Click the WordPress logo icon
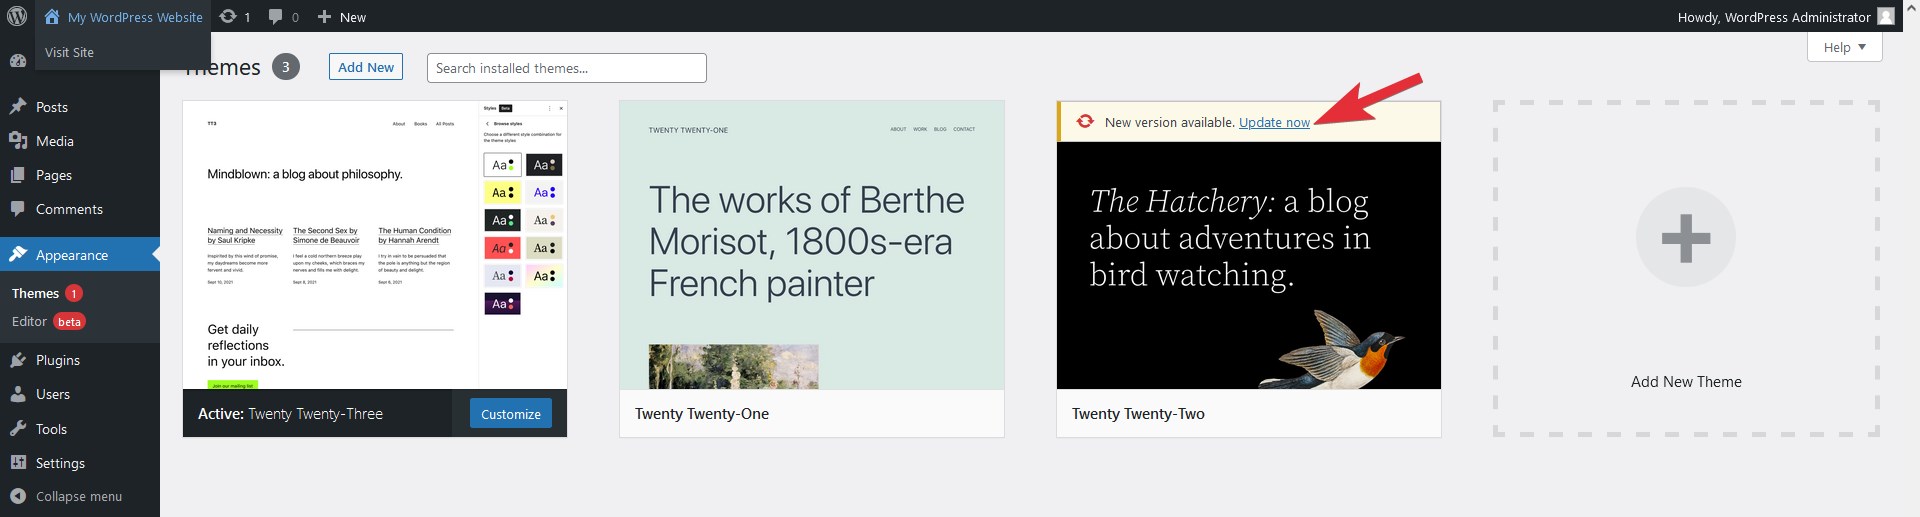Screen dimensions: 1920x517 click(17, 17)
